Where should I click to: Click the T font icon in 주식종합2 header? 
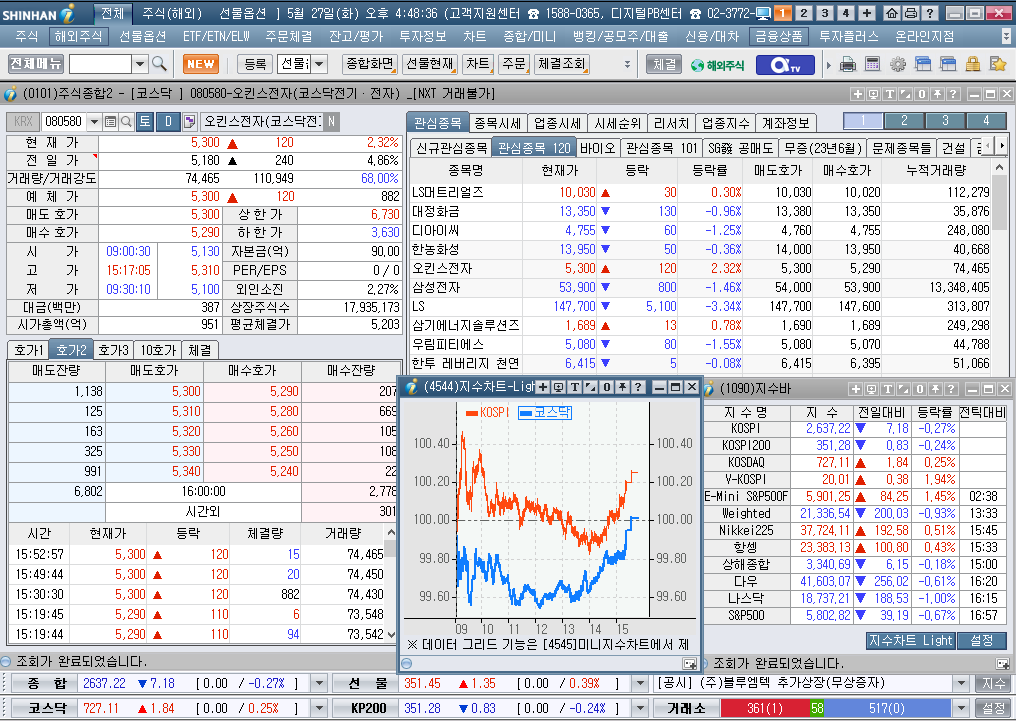pos(890,95)
